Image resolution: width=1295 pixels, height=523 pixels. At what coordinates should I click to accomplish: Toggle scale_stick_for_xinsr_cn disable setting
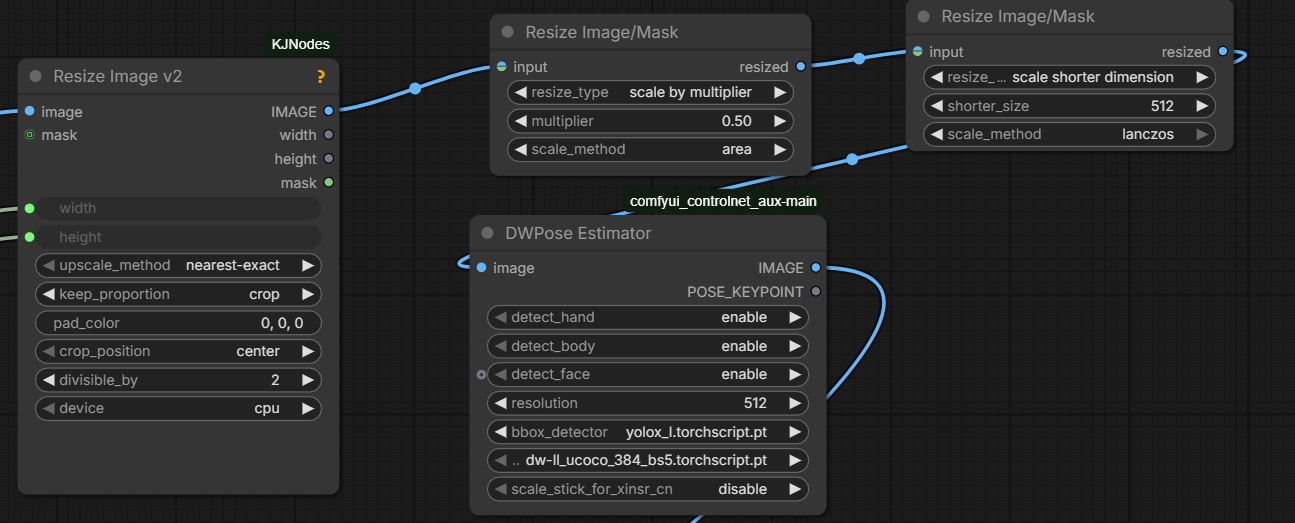click(648, 489)
